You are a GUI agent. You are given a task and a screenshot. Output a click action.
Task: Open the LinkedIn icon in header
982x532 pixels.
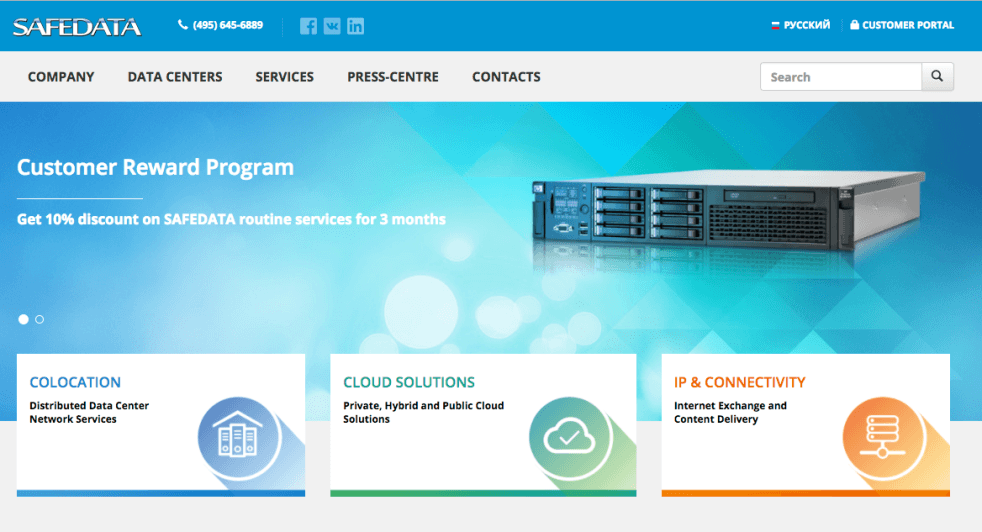[x=355, y=26]
